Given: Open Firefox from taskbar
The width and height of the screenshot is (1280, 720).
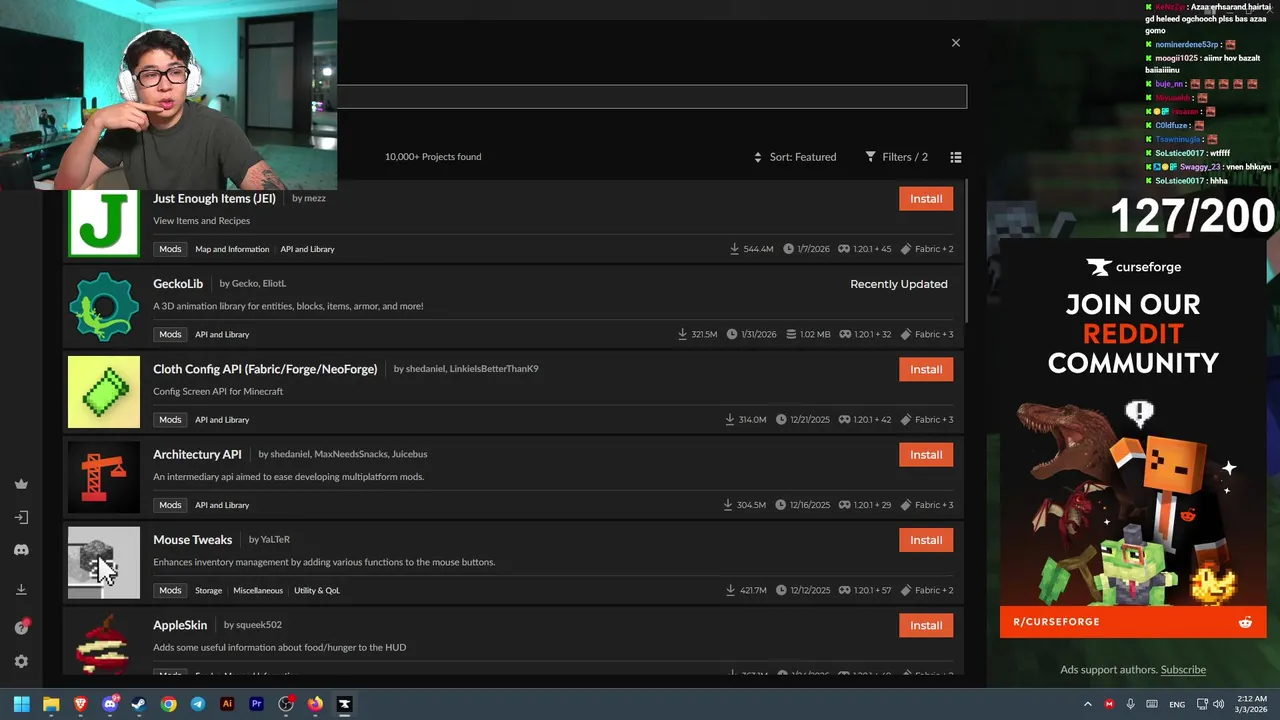Looking at the screenshot, I should click(315, 704).
